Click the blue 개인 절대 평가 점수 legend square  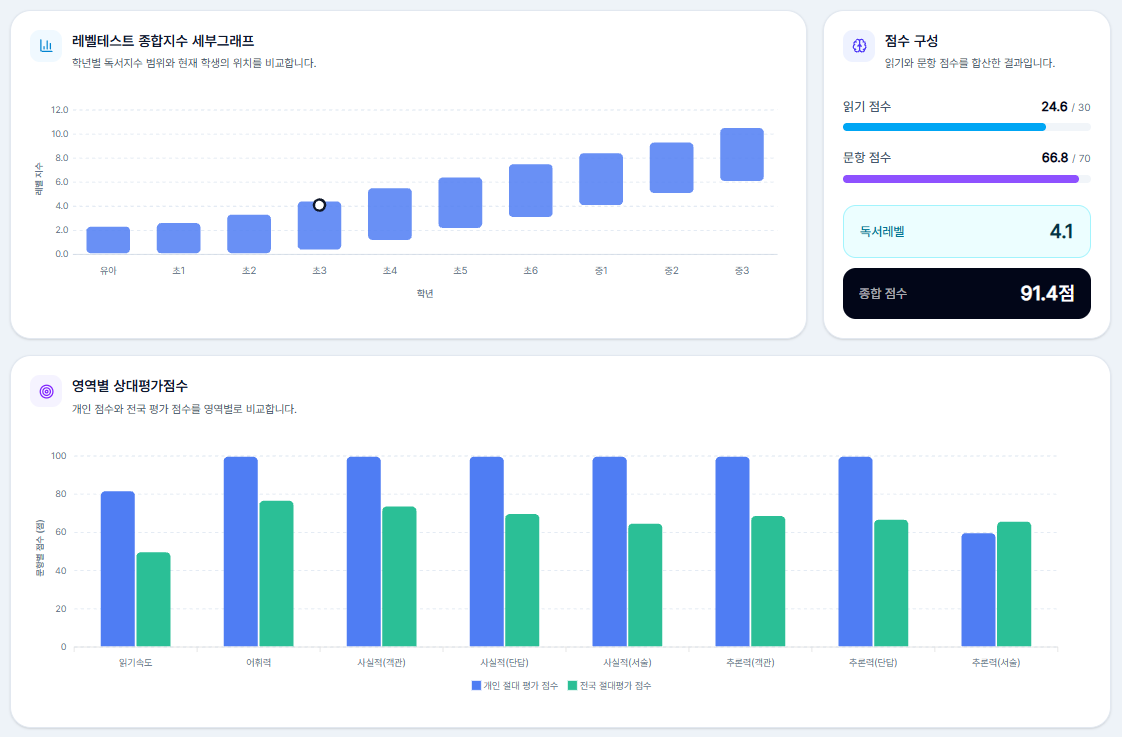(x=477, y=685)
